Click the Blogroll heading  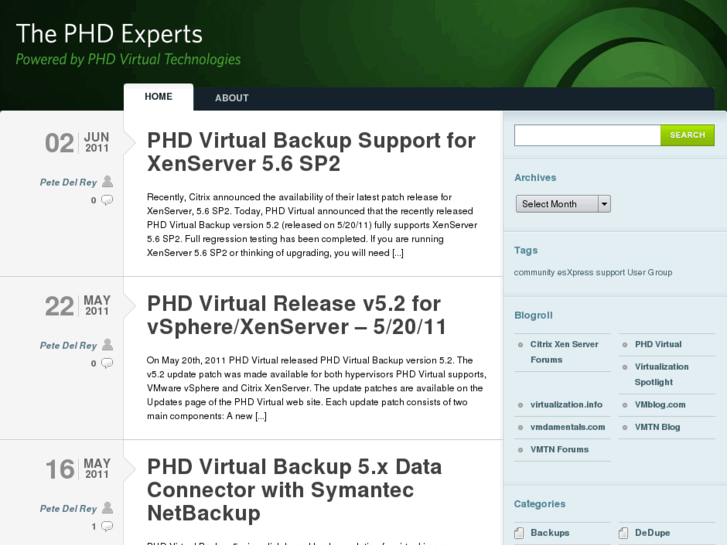533,315
